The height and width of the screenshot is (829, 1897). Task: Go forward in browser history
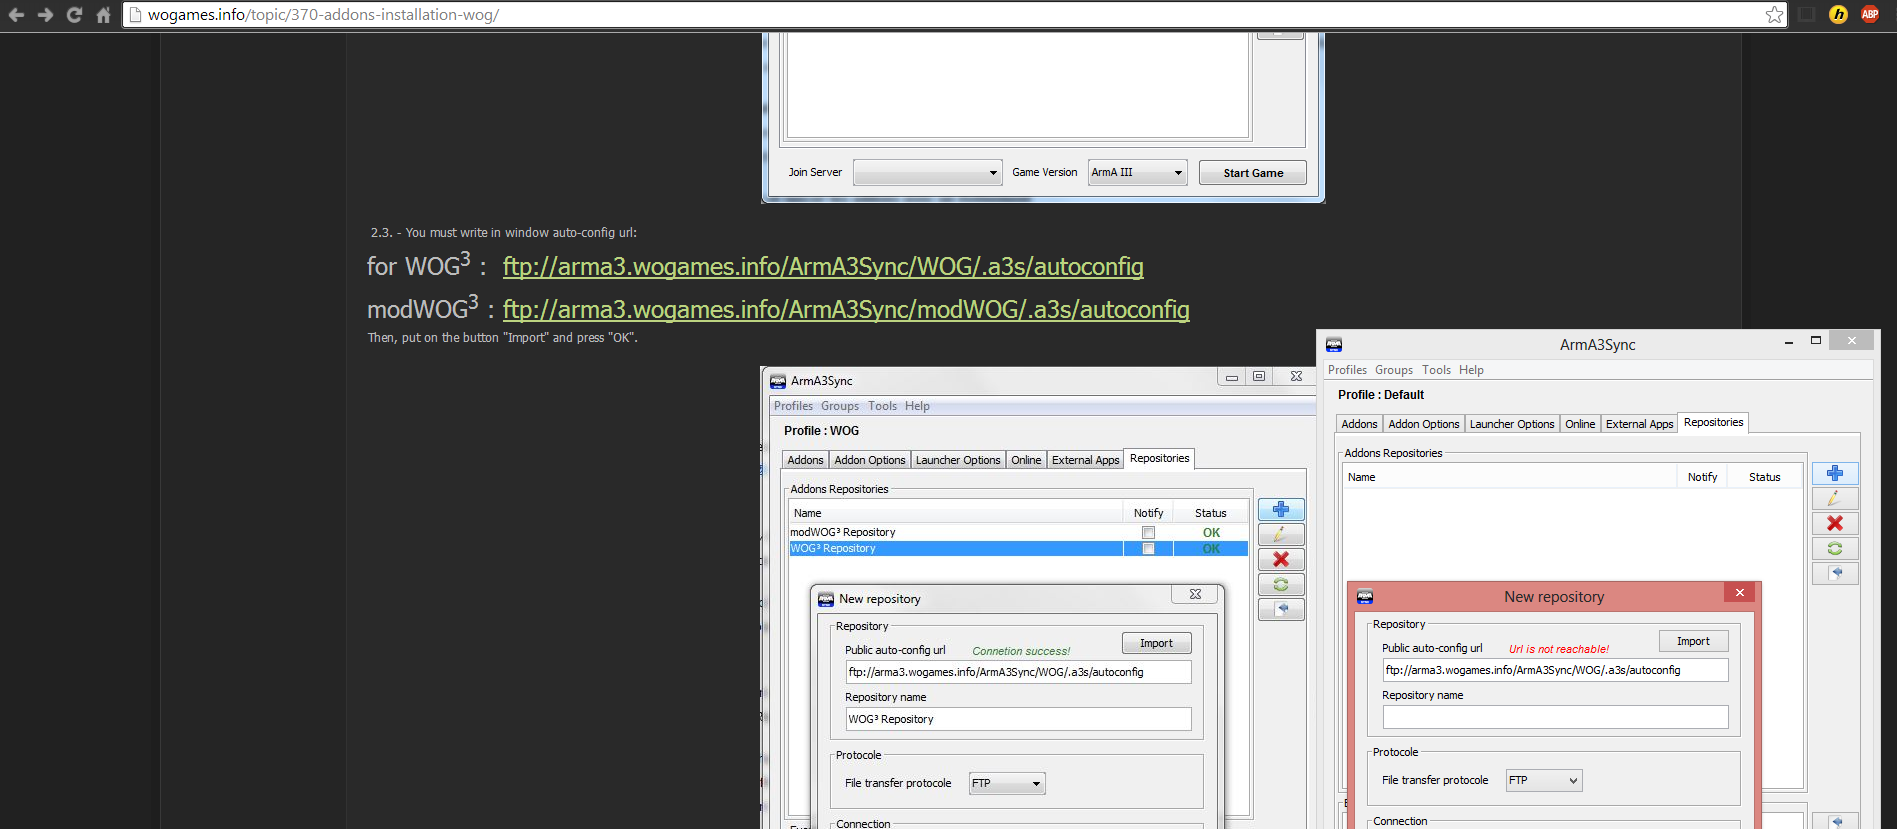click(45, 15)
